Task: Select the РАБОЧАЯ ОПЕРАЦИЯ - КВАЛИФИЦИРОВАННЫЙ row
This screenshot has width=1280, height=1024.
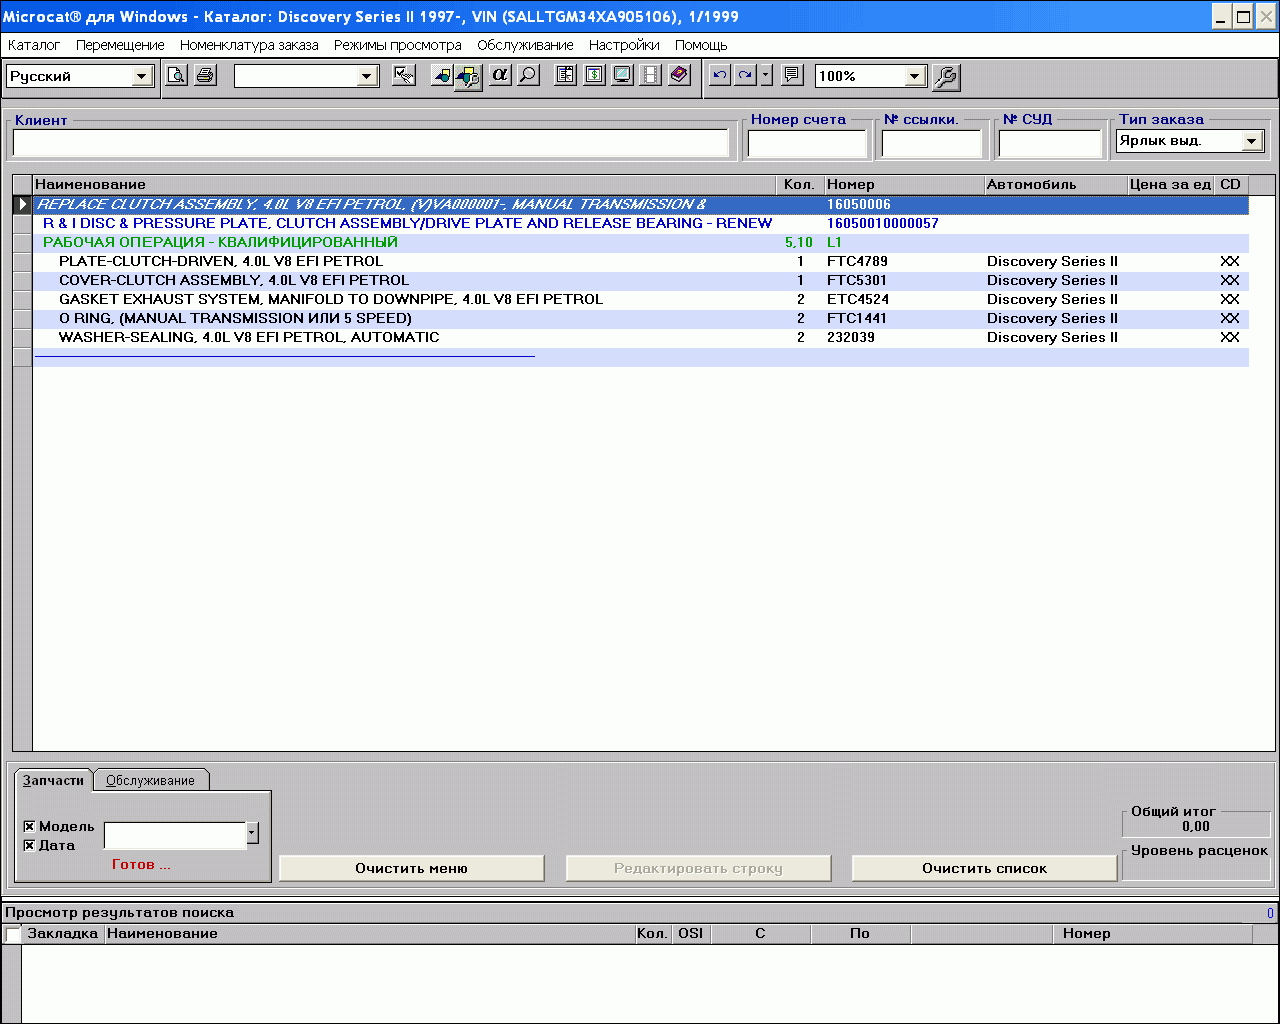Action: coord(641,242)
